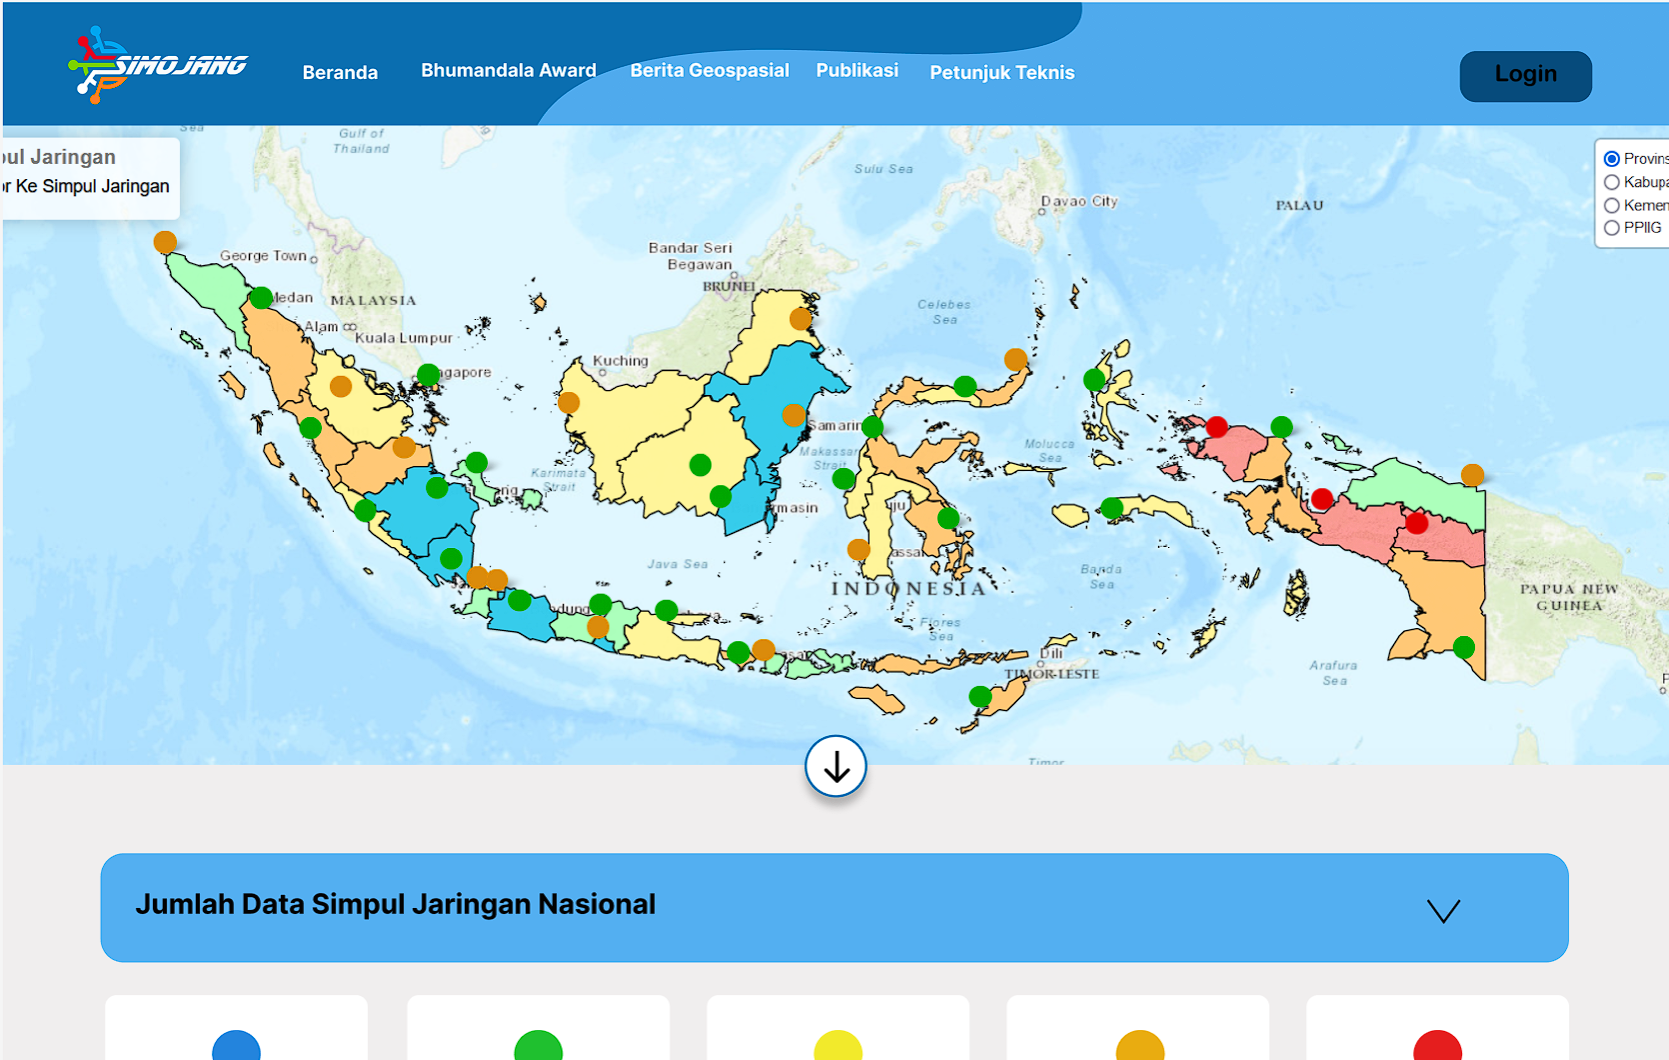Select the orange marker near Makassar
1669x1060 pixels.
point(857,548)
